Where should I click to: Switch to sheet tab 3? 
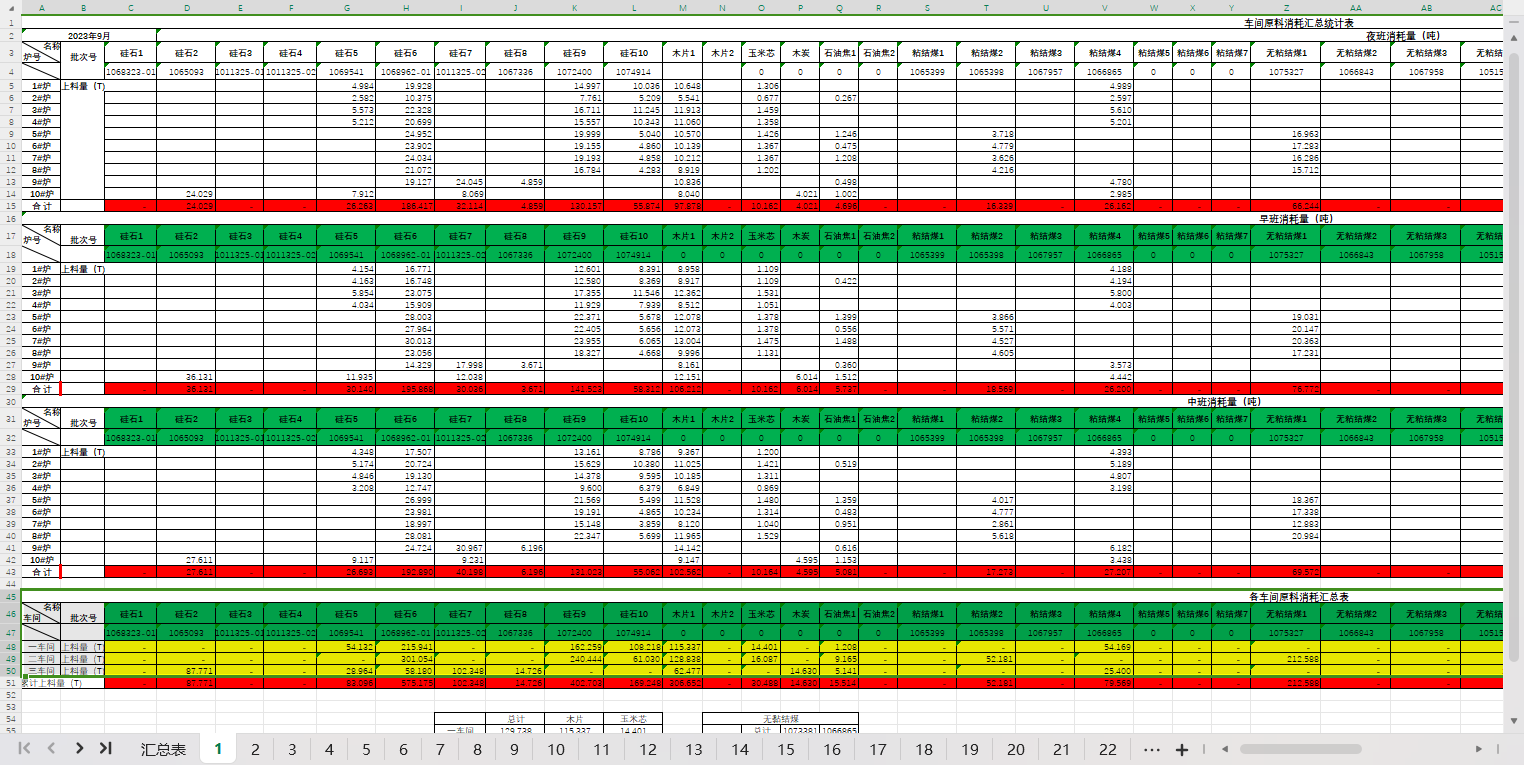pos(292,750)
